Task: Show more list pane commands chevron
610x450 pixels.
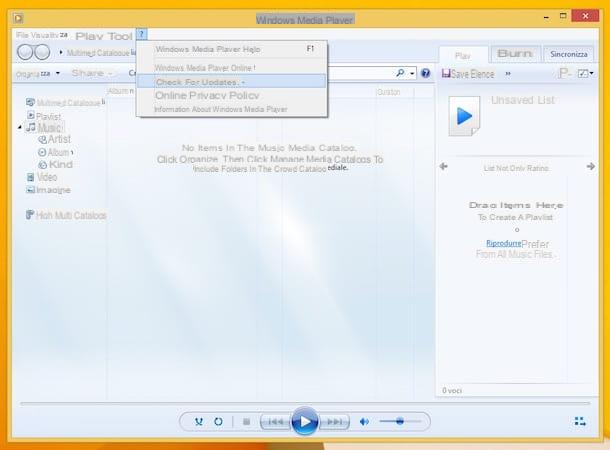Action: [x=508, y=74]
